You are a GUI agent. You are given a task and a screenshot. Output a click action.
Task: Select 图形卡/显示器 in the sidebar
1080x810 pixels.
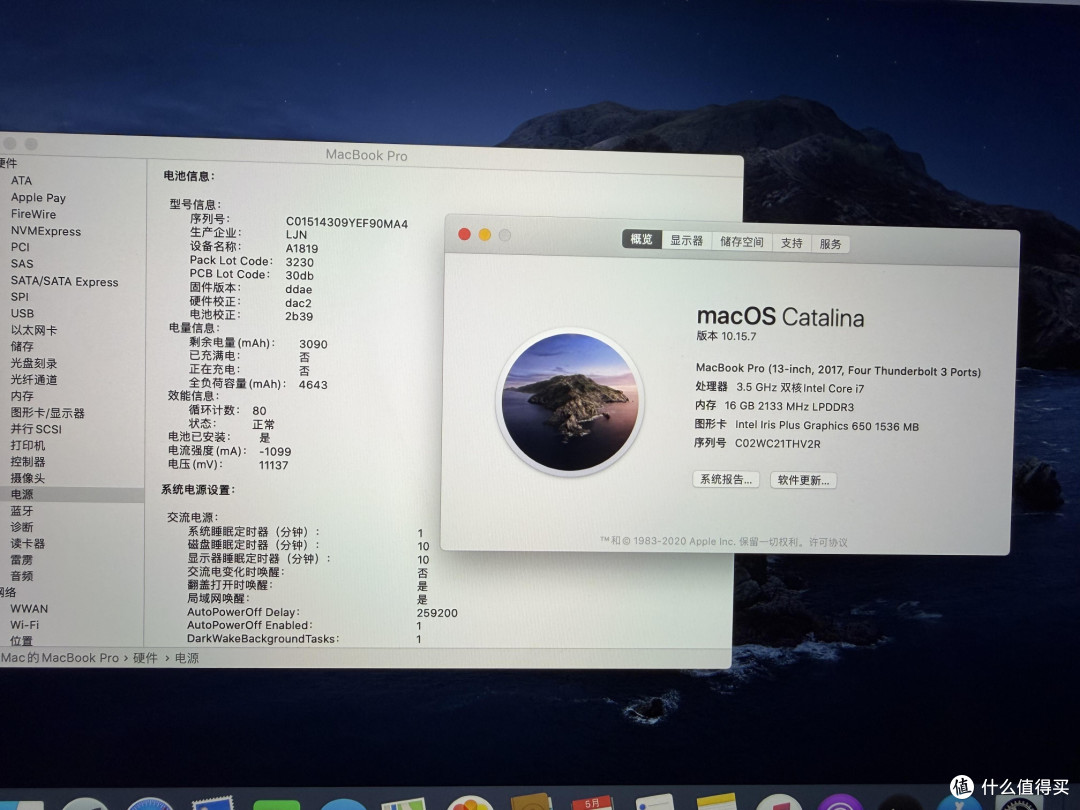coord(48,413)
